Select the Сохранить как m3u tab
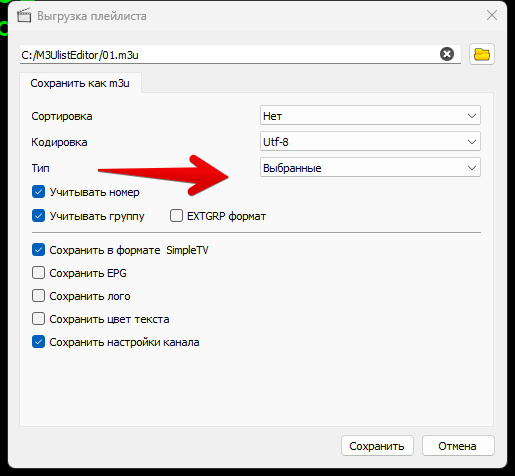Viewport: 515px width, 476px height. tap(80, 83)
